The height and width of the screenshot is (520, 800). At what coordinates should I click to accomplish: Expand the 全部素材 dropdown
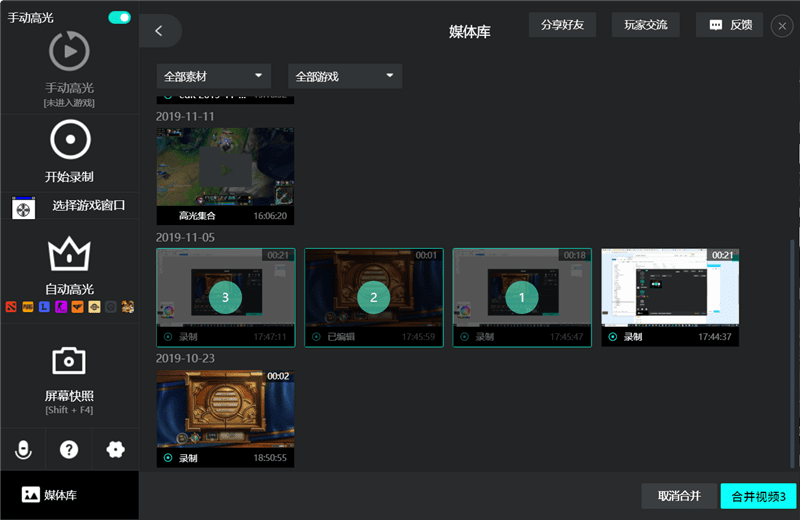click(214, 76)
